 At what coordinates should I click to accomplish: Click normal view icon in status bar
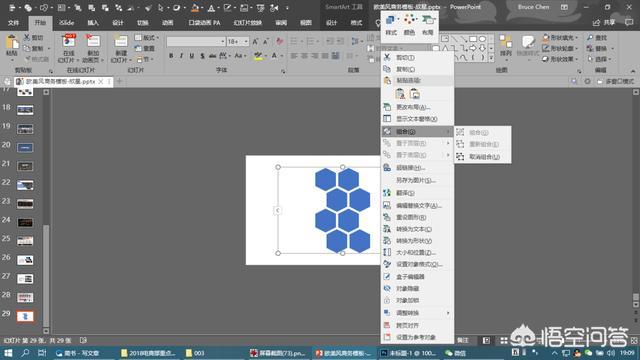487,340
